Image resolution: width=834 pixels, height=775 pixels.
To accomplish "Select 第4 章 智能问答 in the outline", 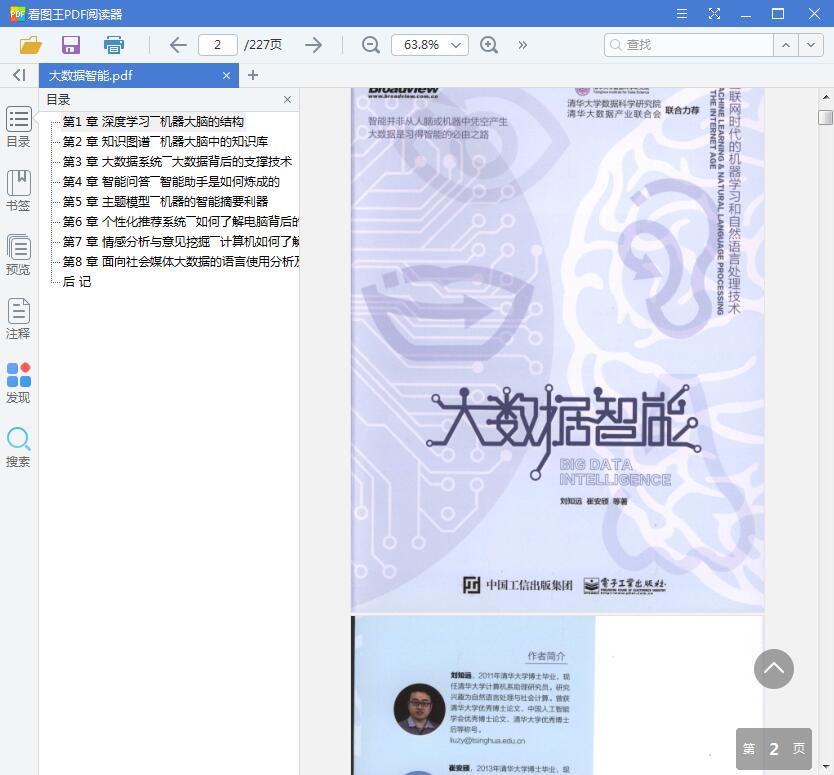I will pyautogui.click(x=171, y=182).
